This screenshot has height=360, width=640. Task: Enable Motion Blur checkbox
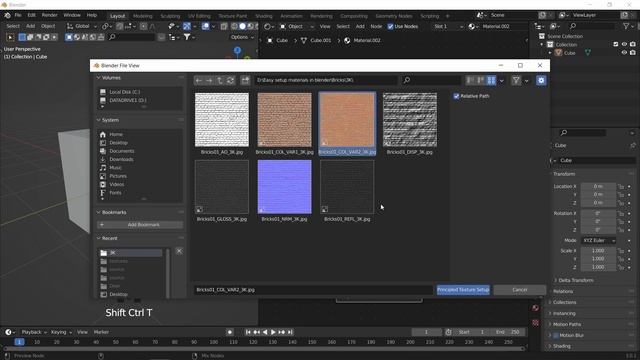(556, 336)
